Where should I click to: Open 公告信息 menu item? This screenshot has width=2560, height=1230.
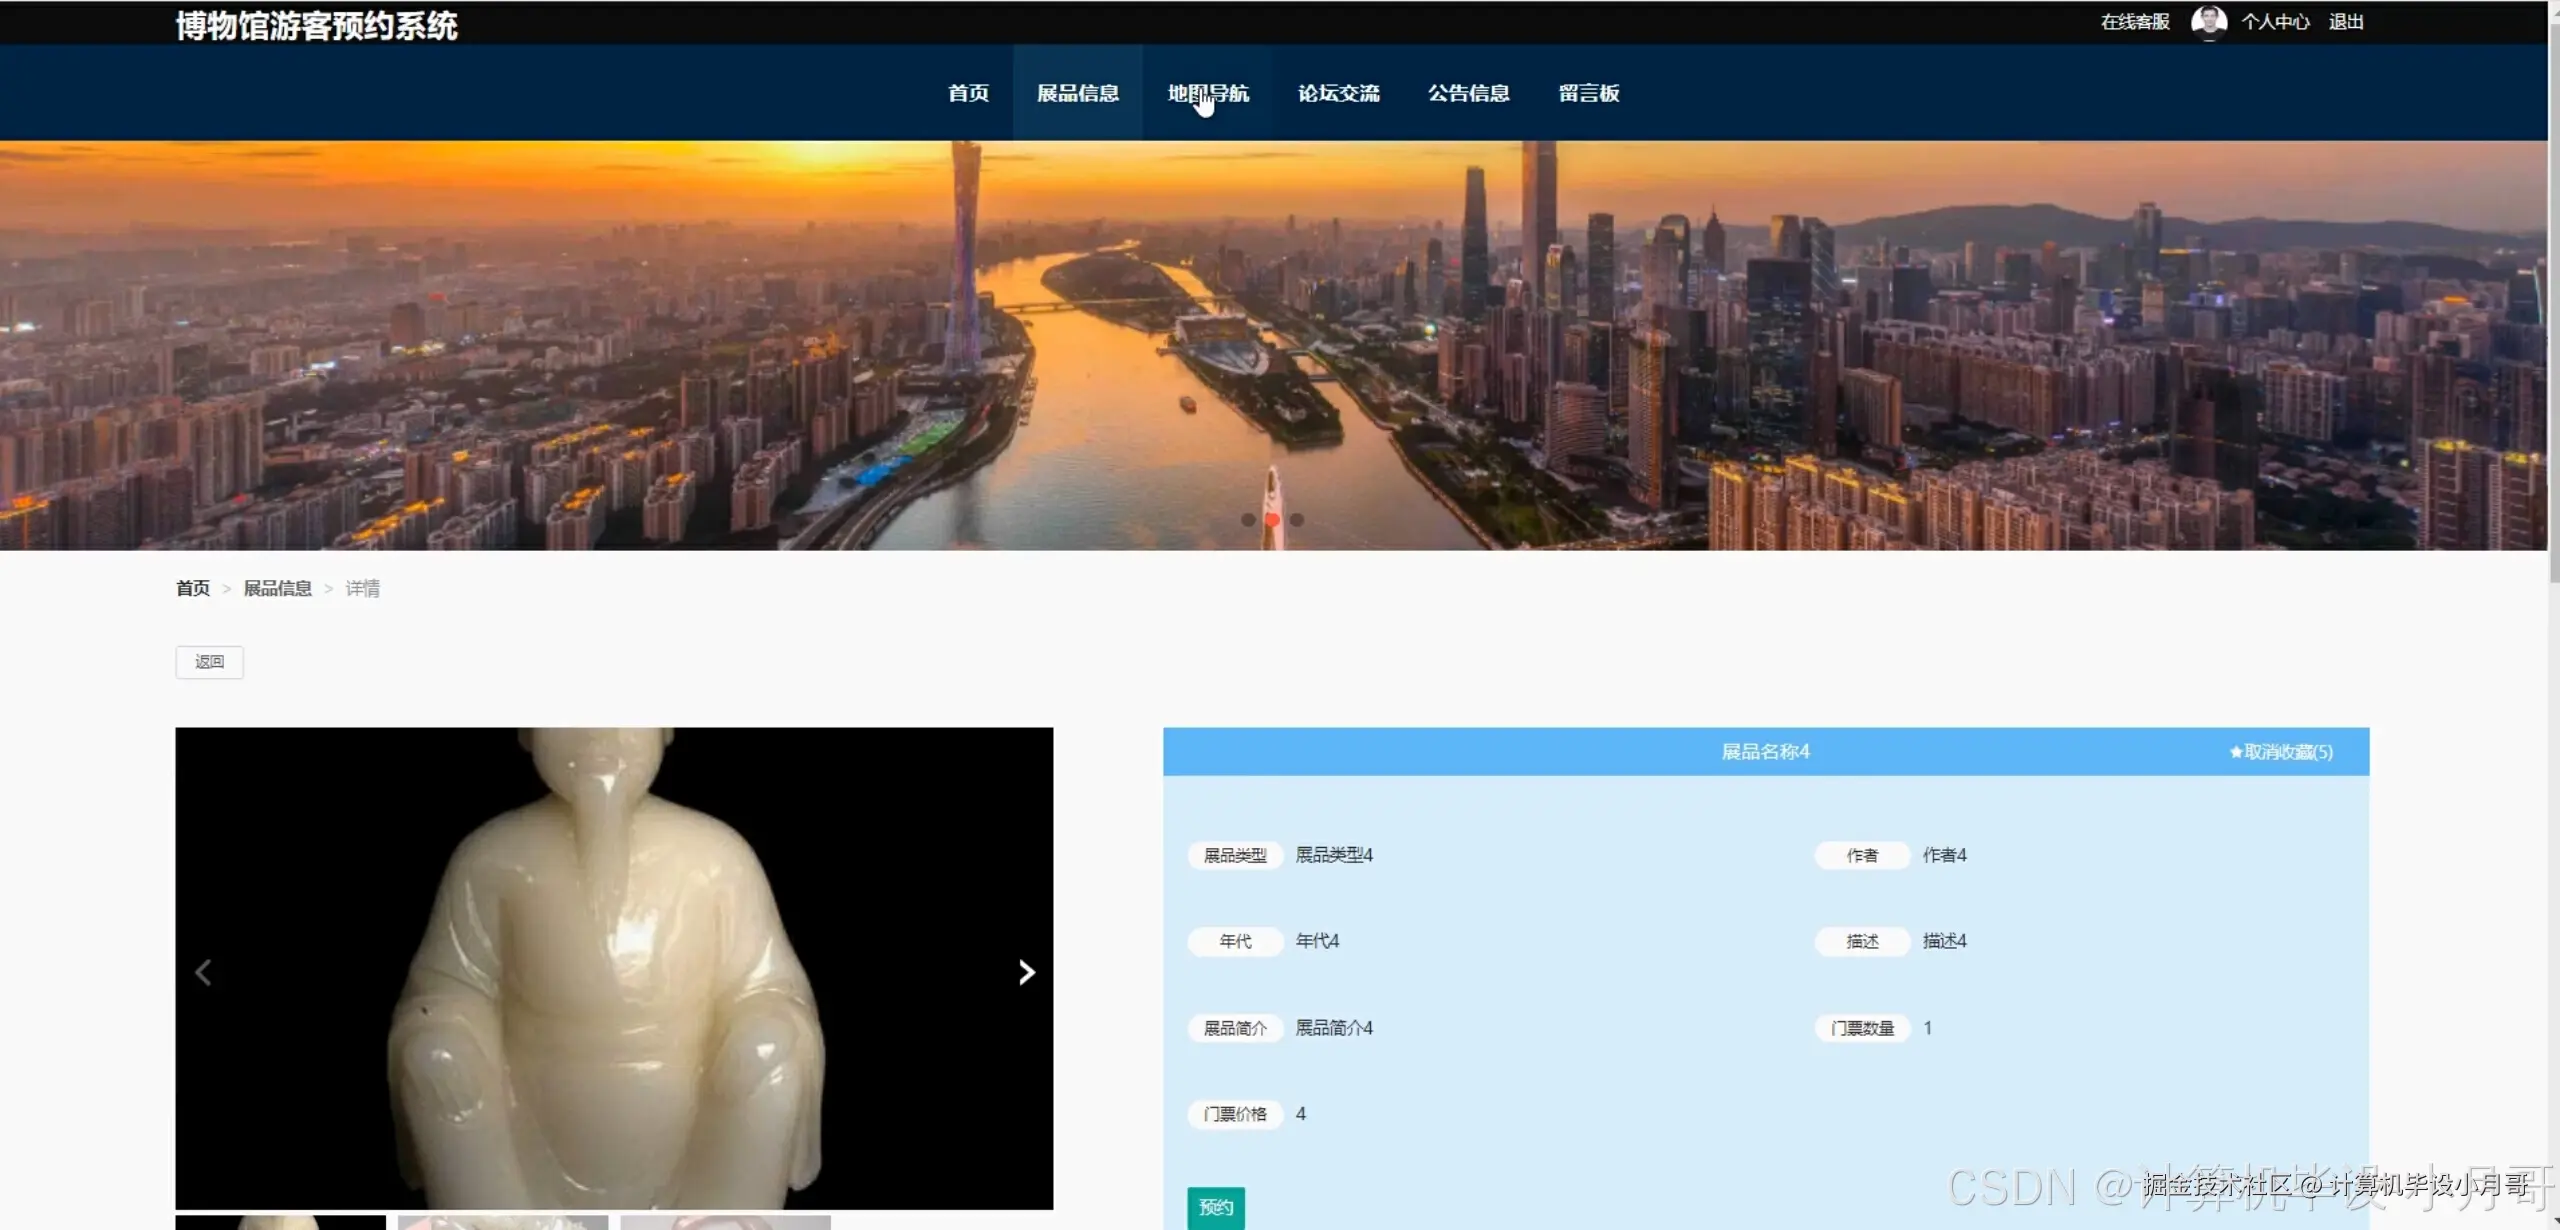pos(1468,93)
